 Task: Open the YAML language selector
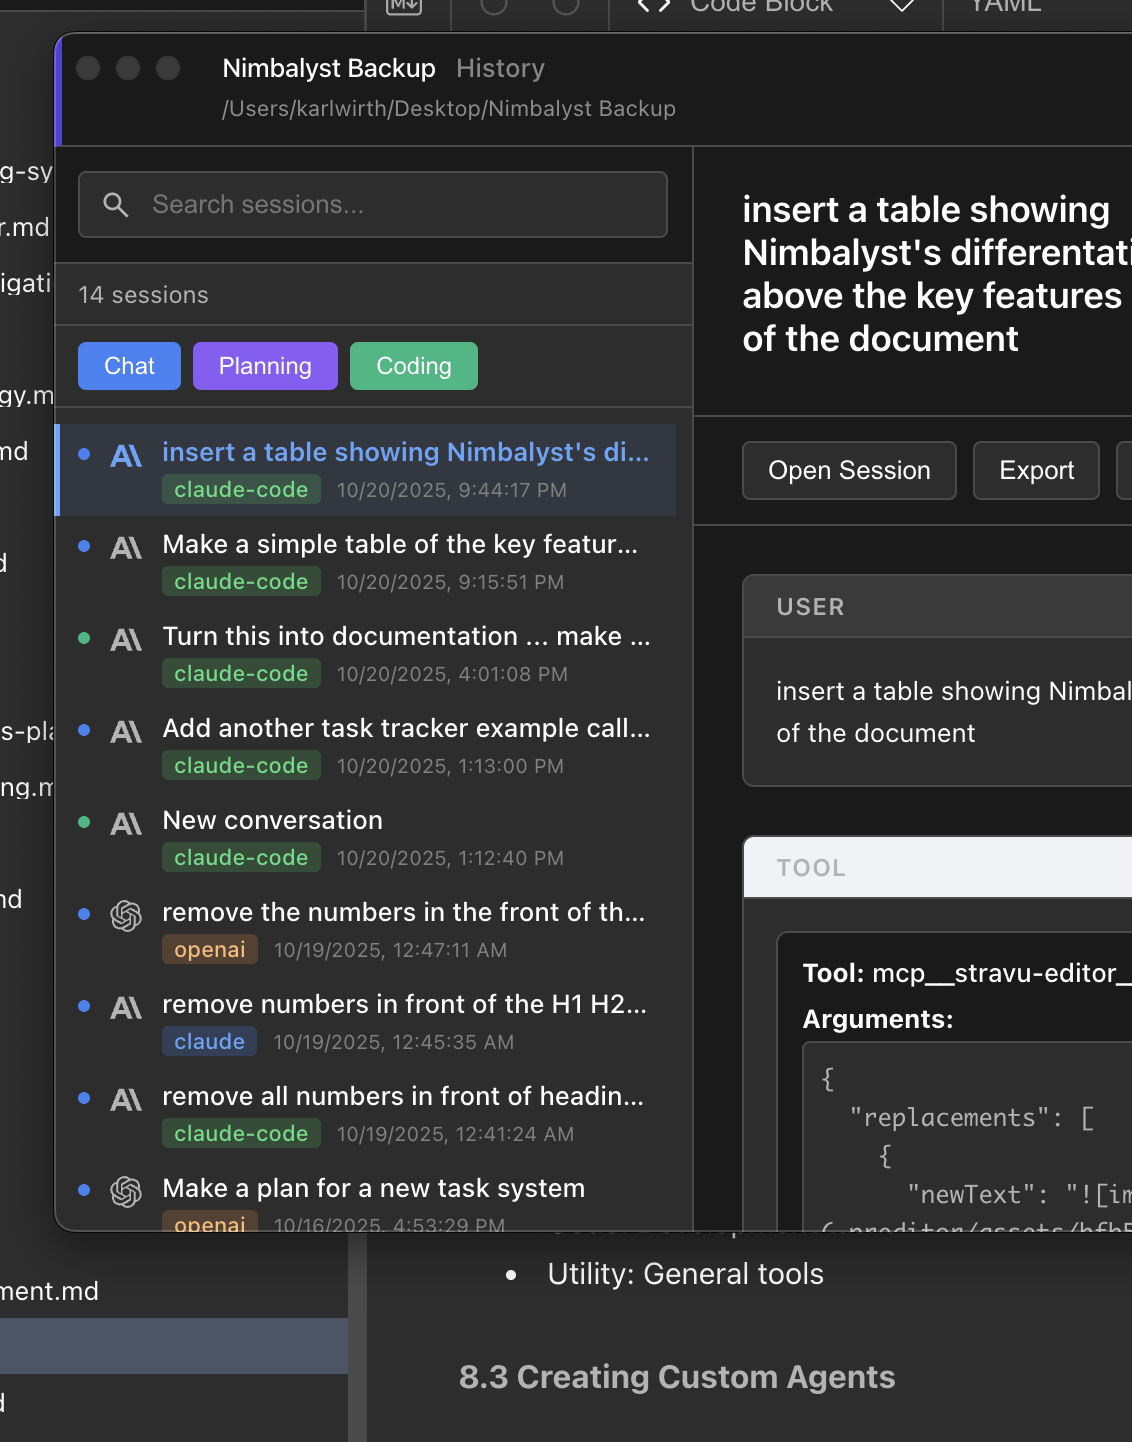1005,6
